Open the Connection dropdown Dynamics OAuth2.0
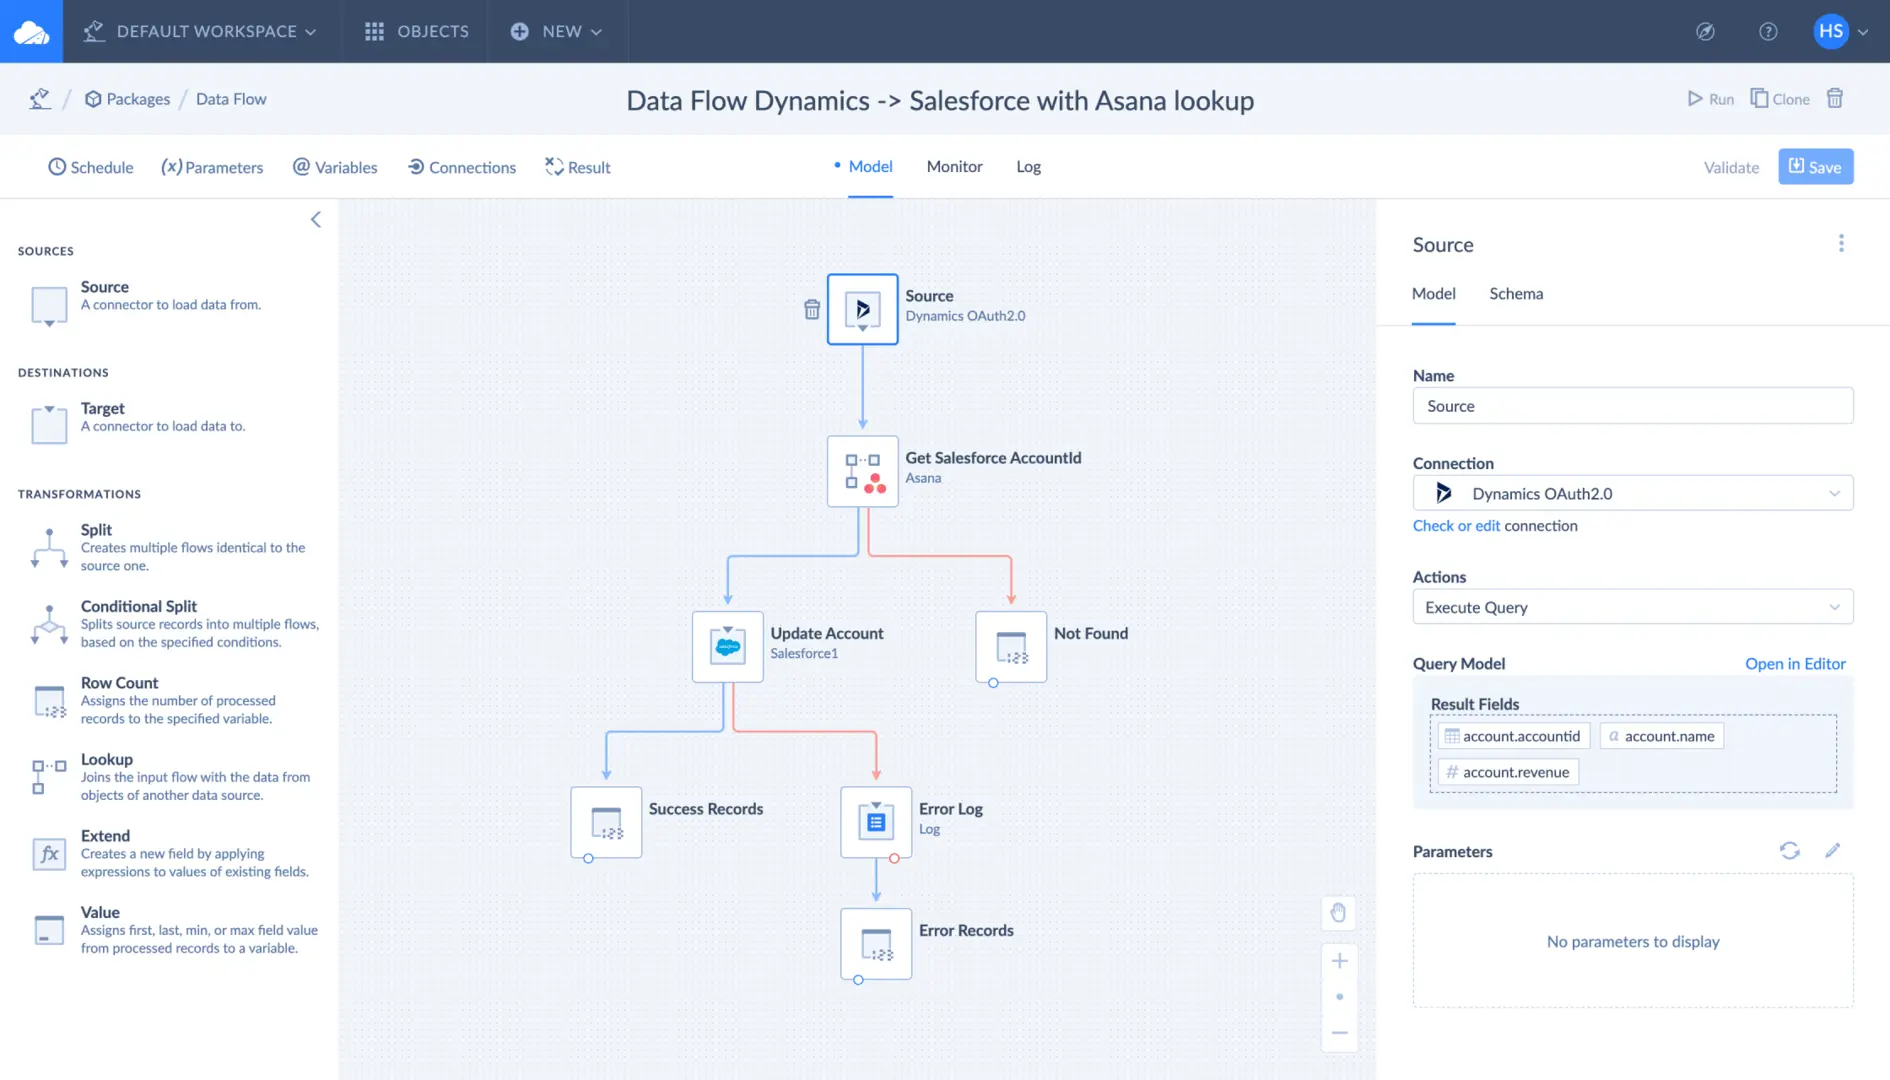 (1632, 493)
